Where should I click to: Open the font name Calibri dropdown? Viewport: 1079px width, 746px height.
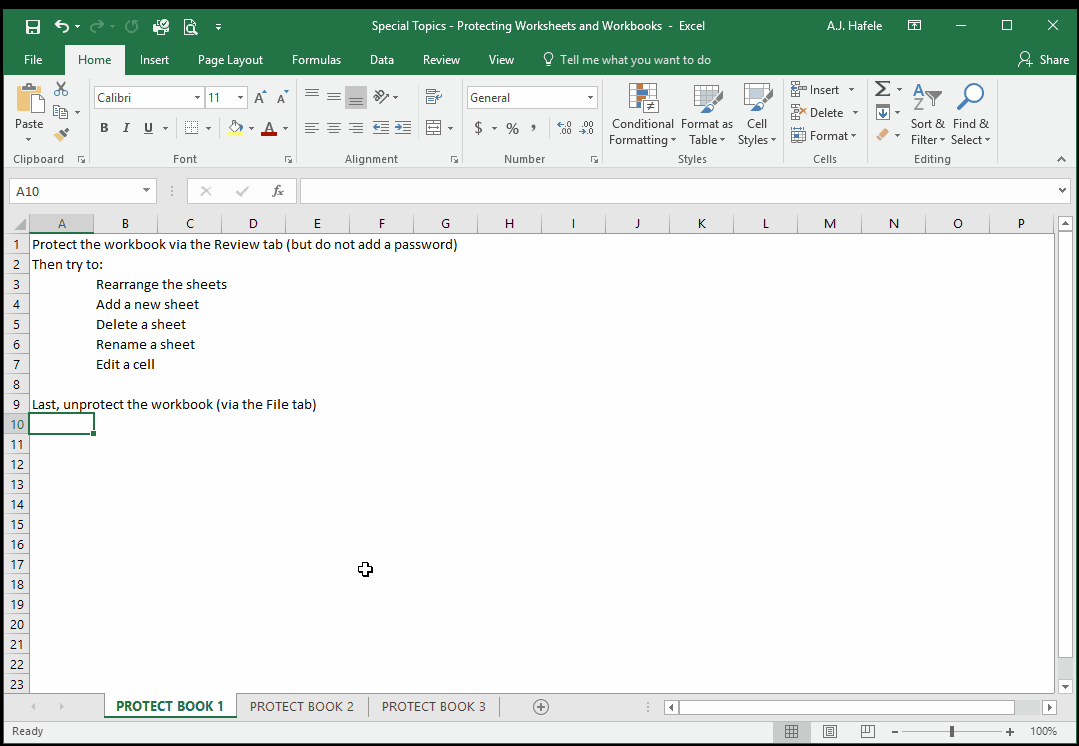(197, 98)
